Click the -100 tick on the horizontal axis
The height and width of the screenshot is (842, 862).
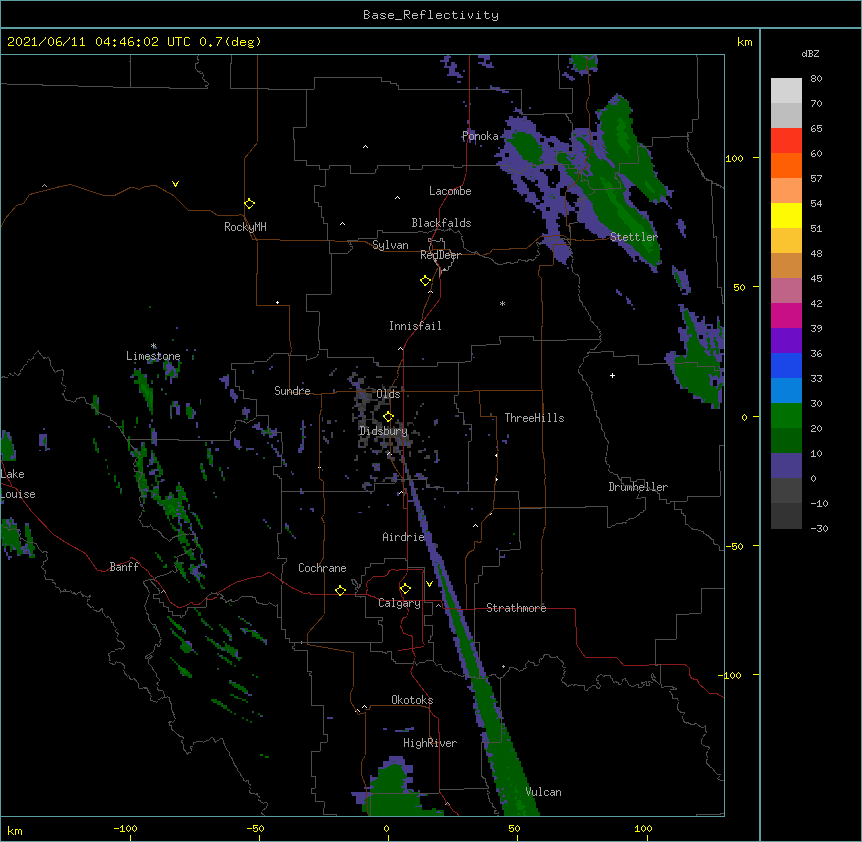click(x=125, y=828)
